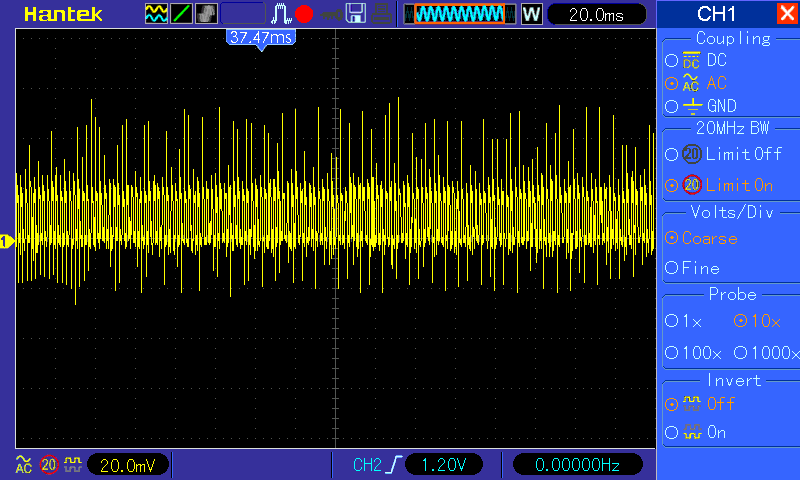This screenshot has height=480, width=800.
Task: Click the gray persistence waveform icon
Action: [x=206, y=14]
